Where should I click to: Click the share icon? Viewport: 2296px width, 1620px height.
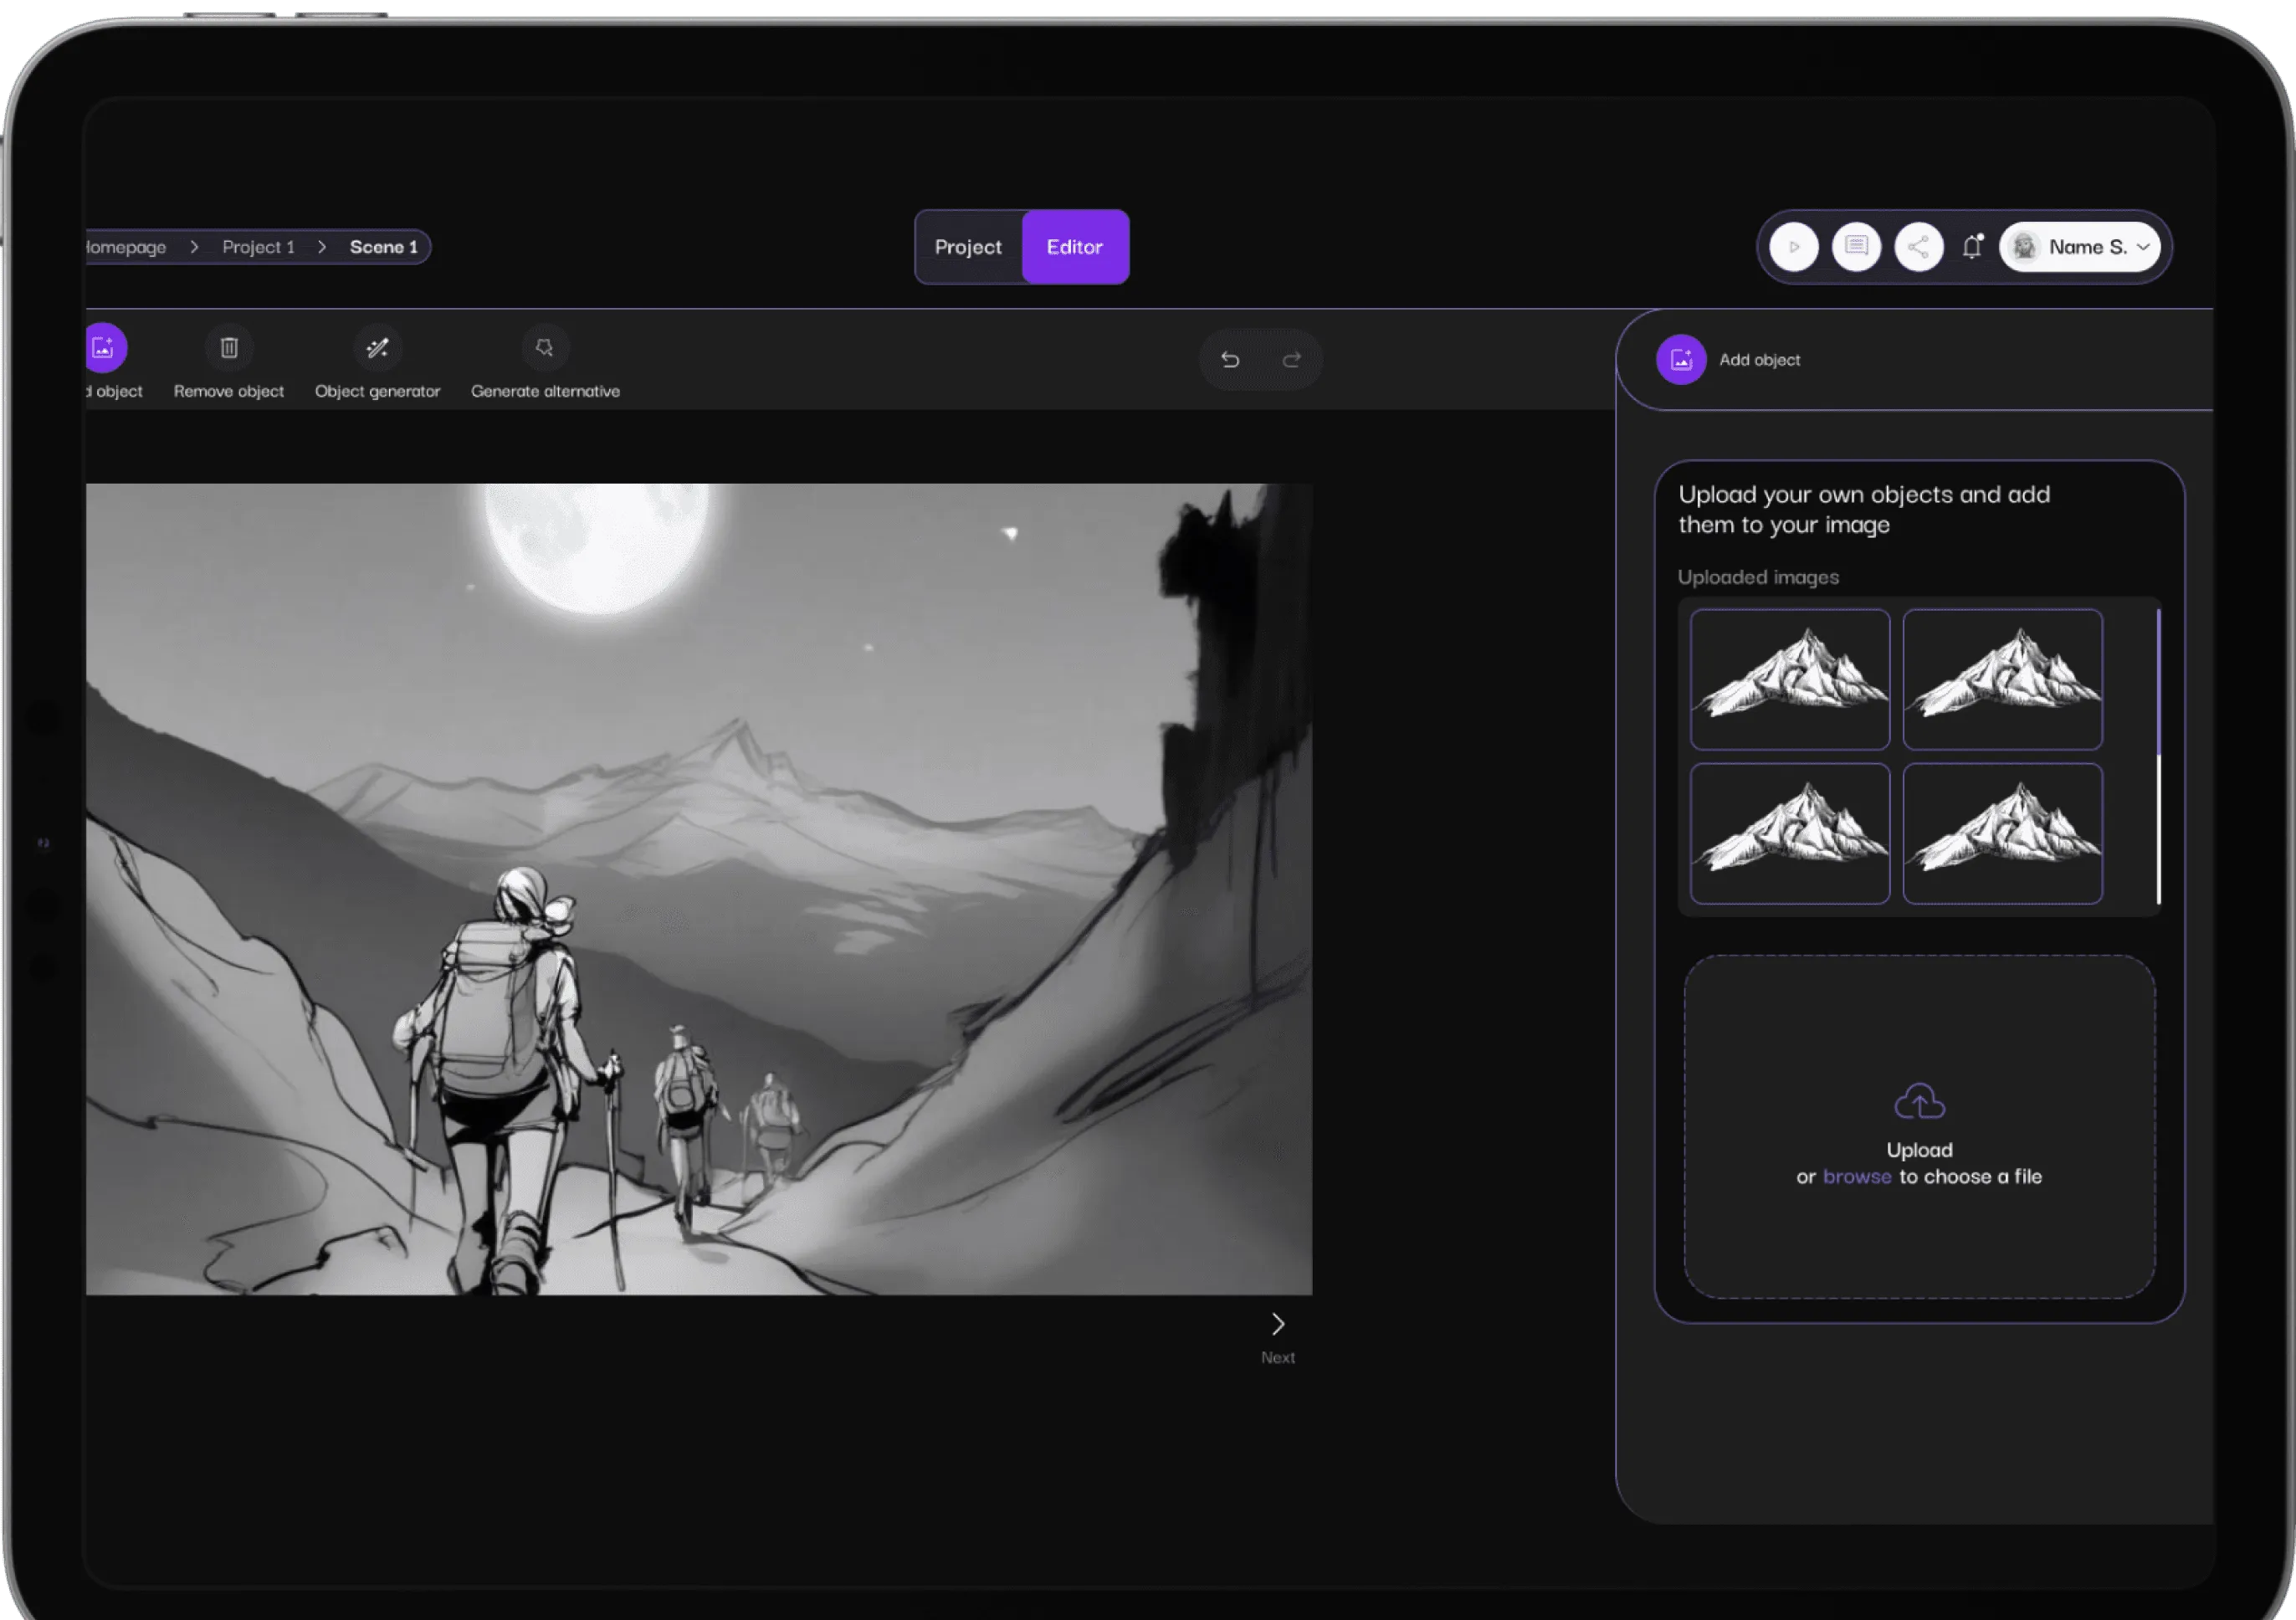1918,247
